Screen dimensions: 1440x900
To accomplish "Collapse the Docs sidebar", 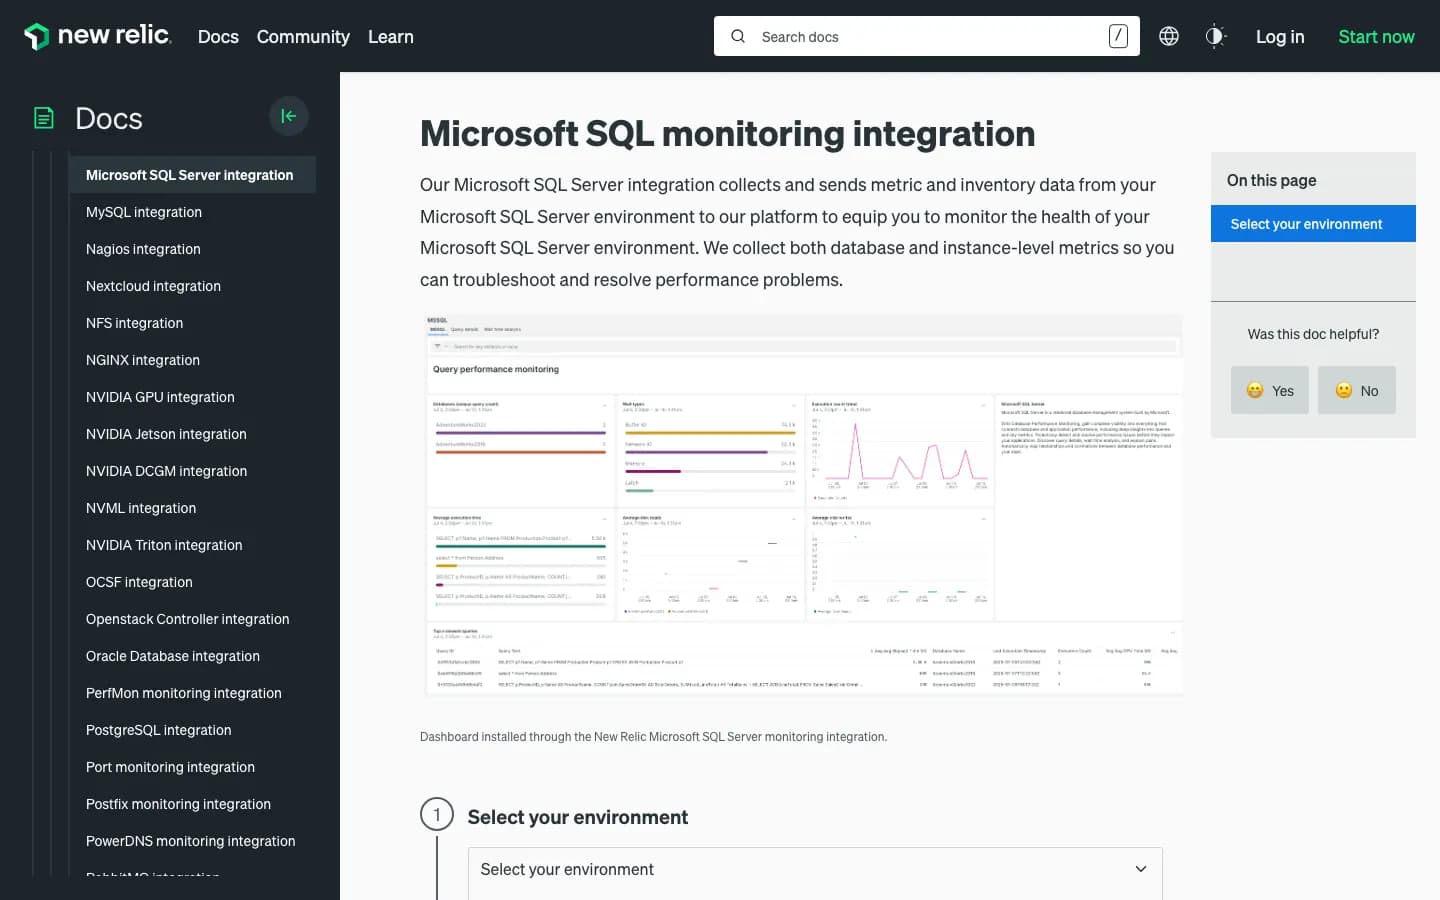I will tap(289, 116).
